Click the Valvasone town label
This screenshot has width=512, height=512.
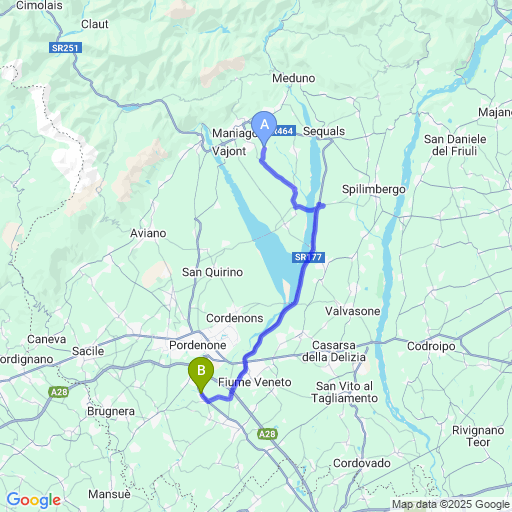point(353,311)
